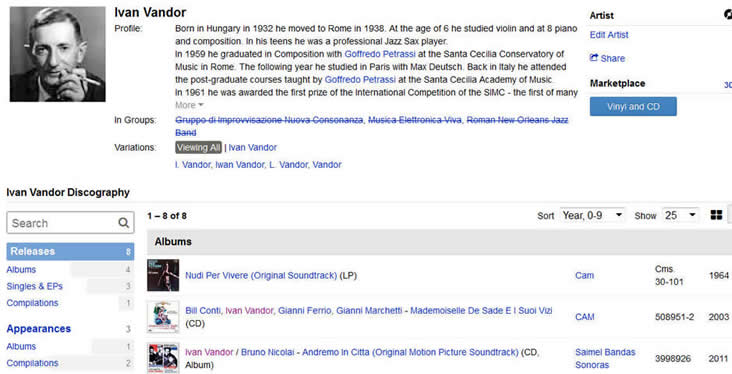This screenshot has width=732, height=374.
Task: Open Mademoiselle De Sade cover thumbnail
Action: click(x=163, y=317)
